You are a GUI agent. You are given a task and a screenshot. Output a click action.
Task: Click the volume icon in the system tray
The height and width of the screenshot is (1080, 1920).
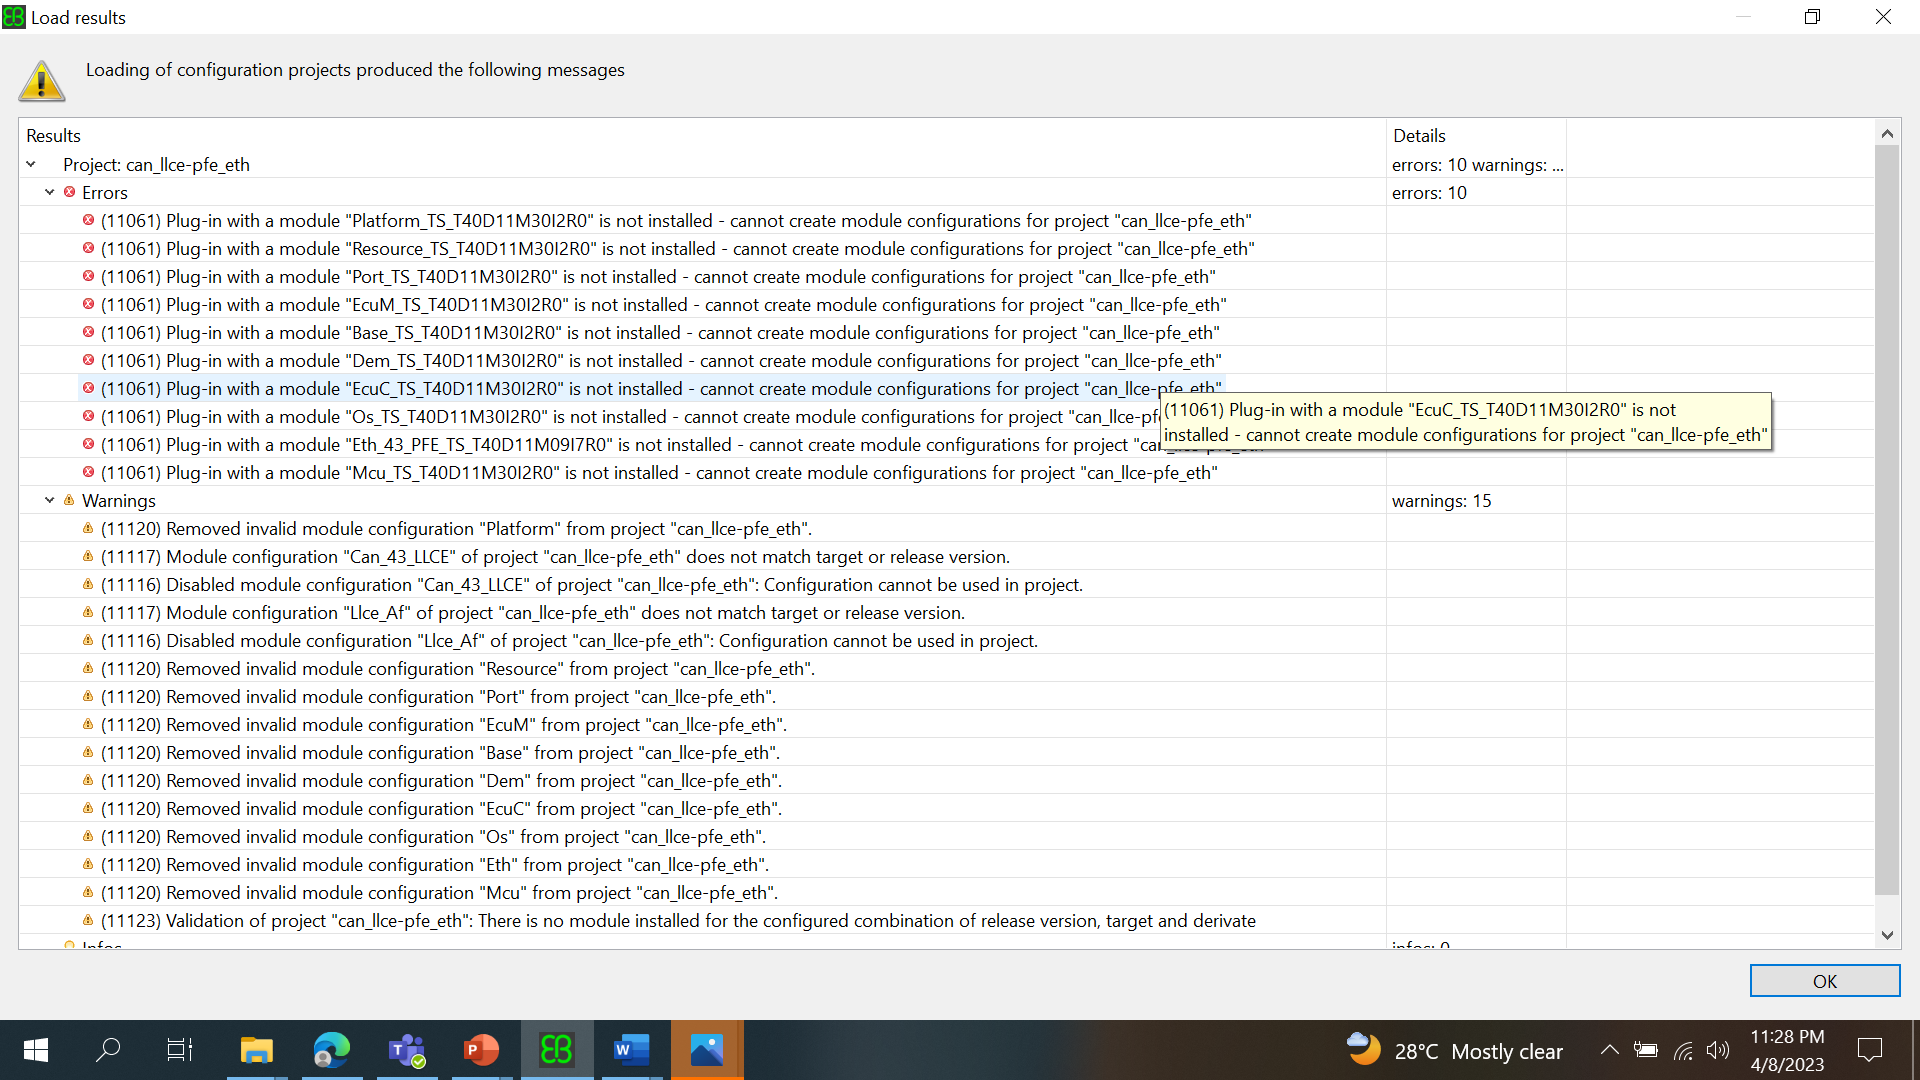tap(1719, 1050)
